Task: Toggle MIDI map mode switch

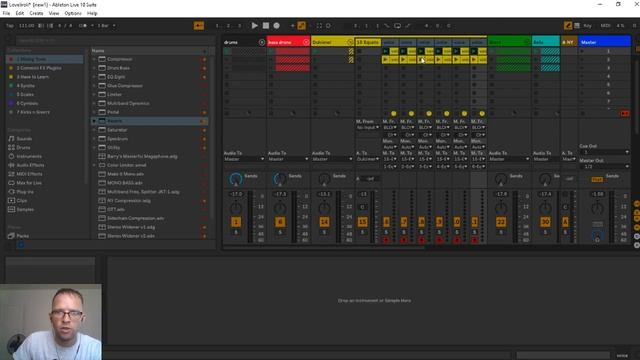Action: (x=605, y=26)
